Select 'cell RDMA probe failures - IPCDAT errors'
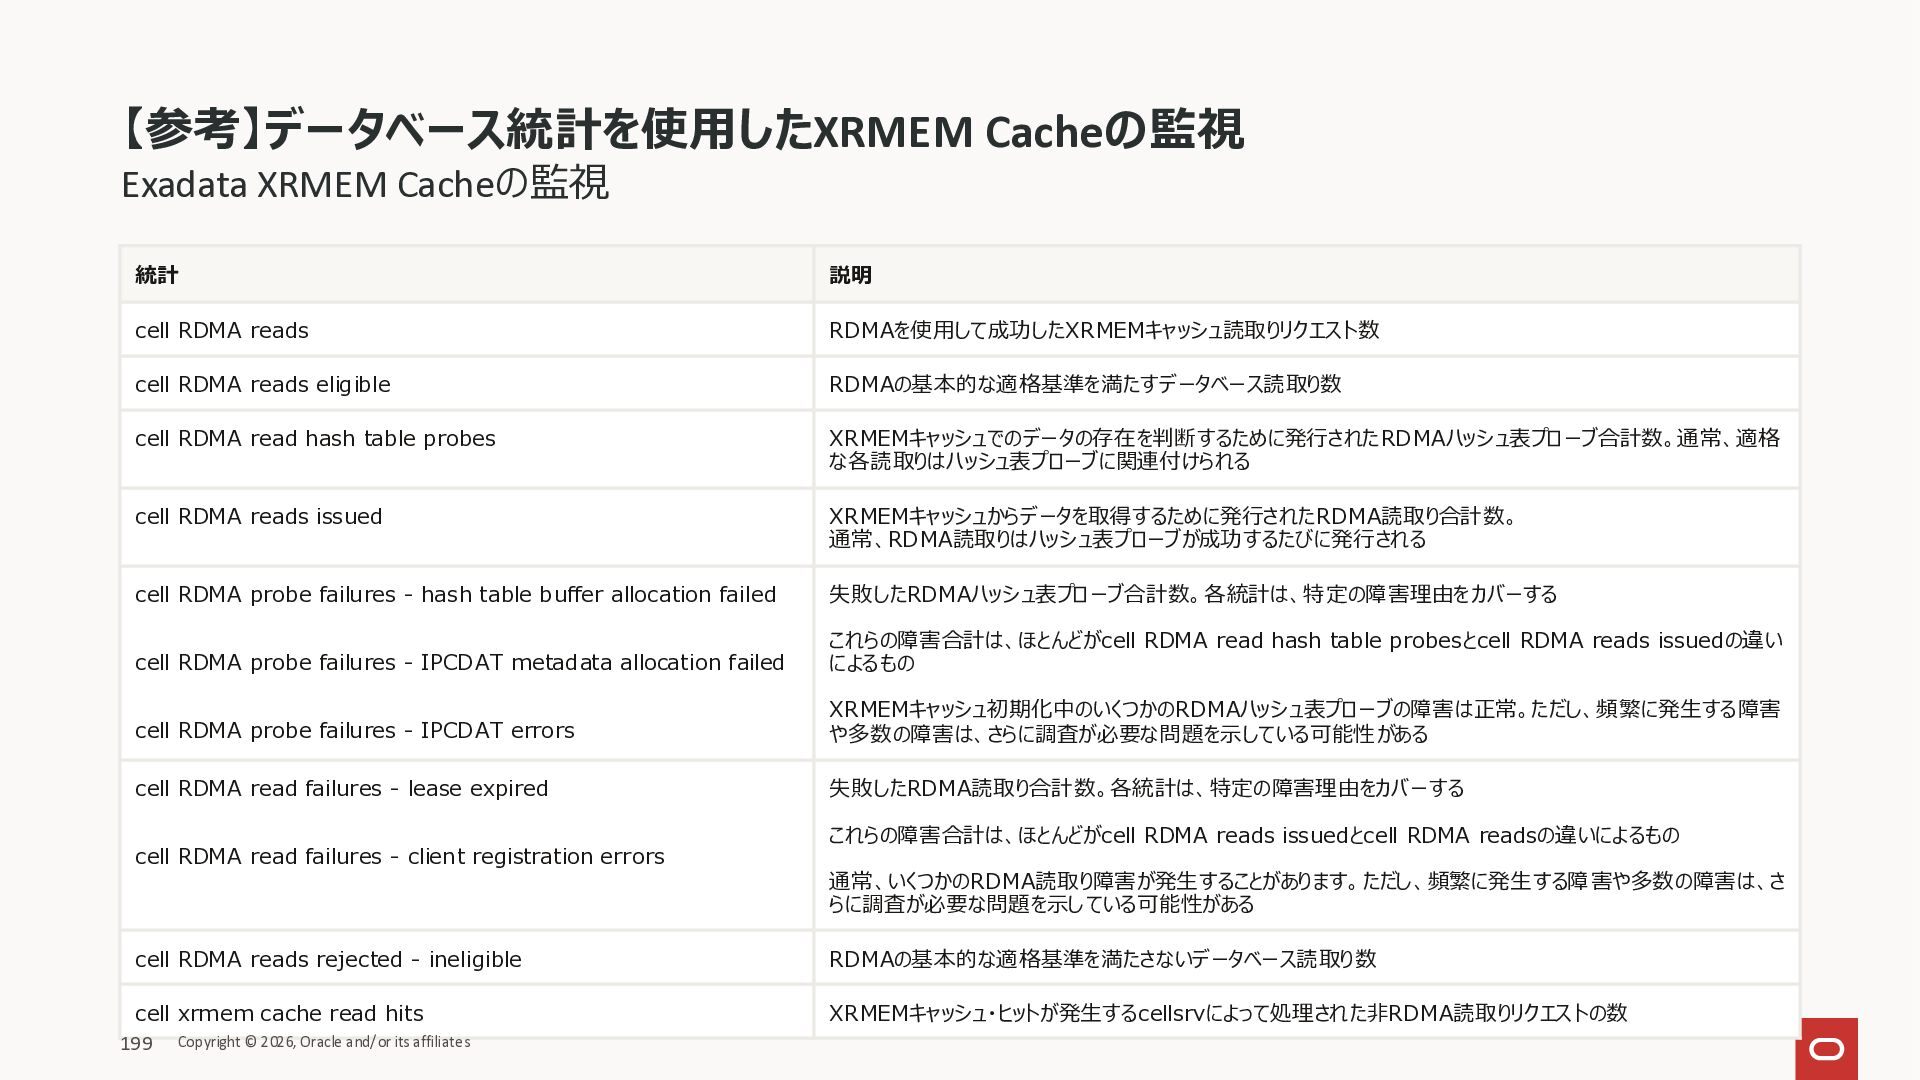 [354, 731]
